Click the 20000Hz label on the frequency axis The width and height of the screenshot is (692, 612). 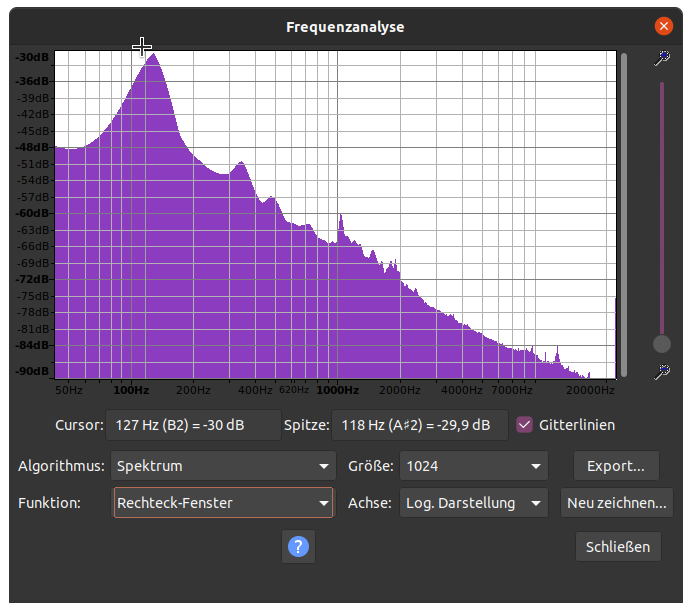pyautogui.click(x=590, y=390)
